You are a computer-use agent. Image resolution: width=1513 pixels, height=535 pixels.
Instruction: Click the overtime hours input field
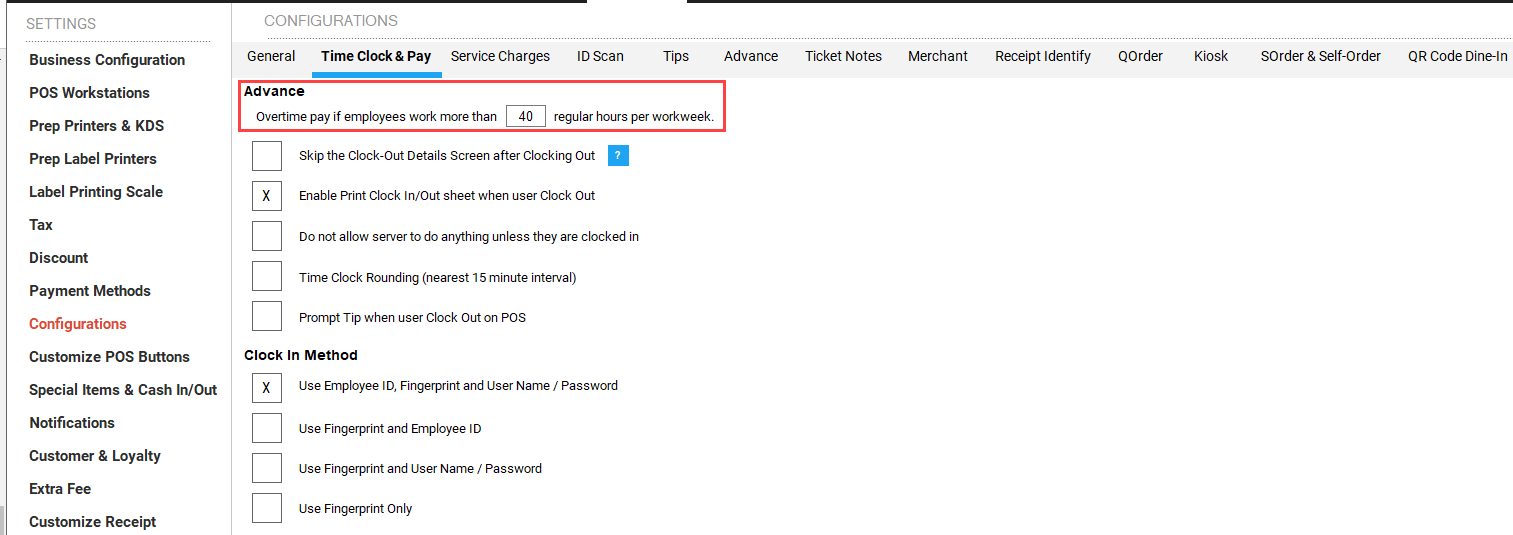[525, 117]
